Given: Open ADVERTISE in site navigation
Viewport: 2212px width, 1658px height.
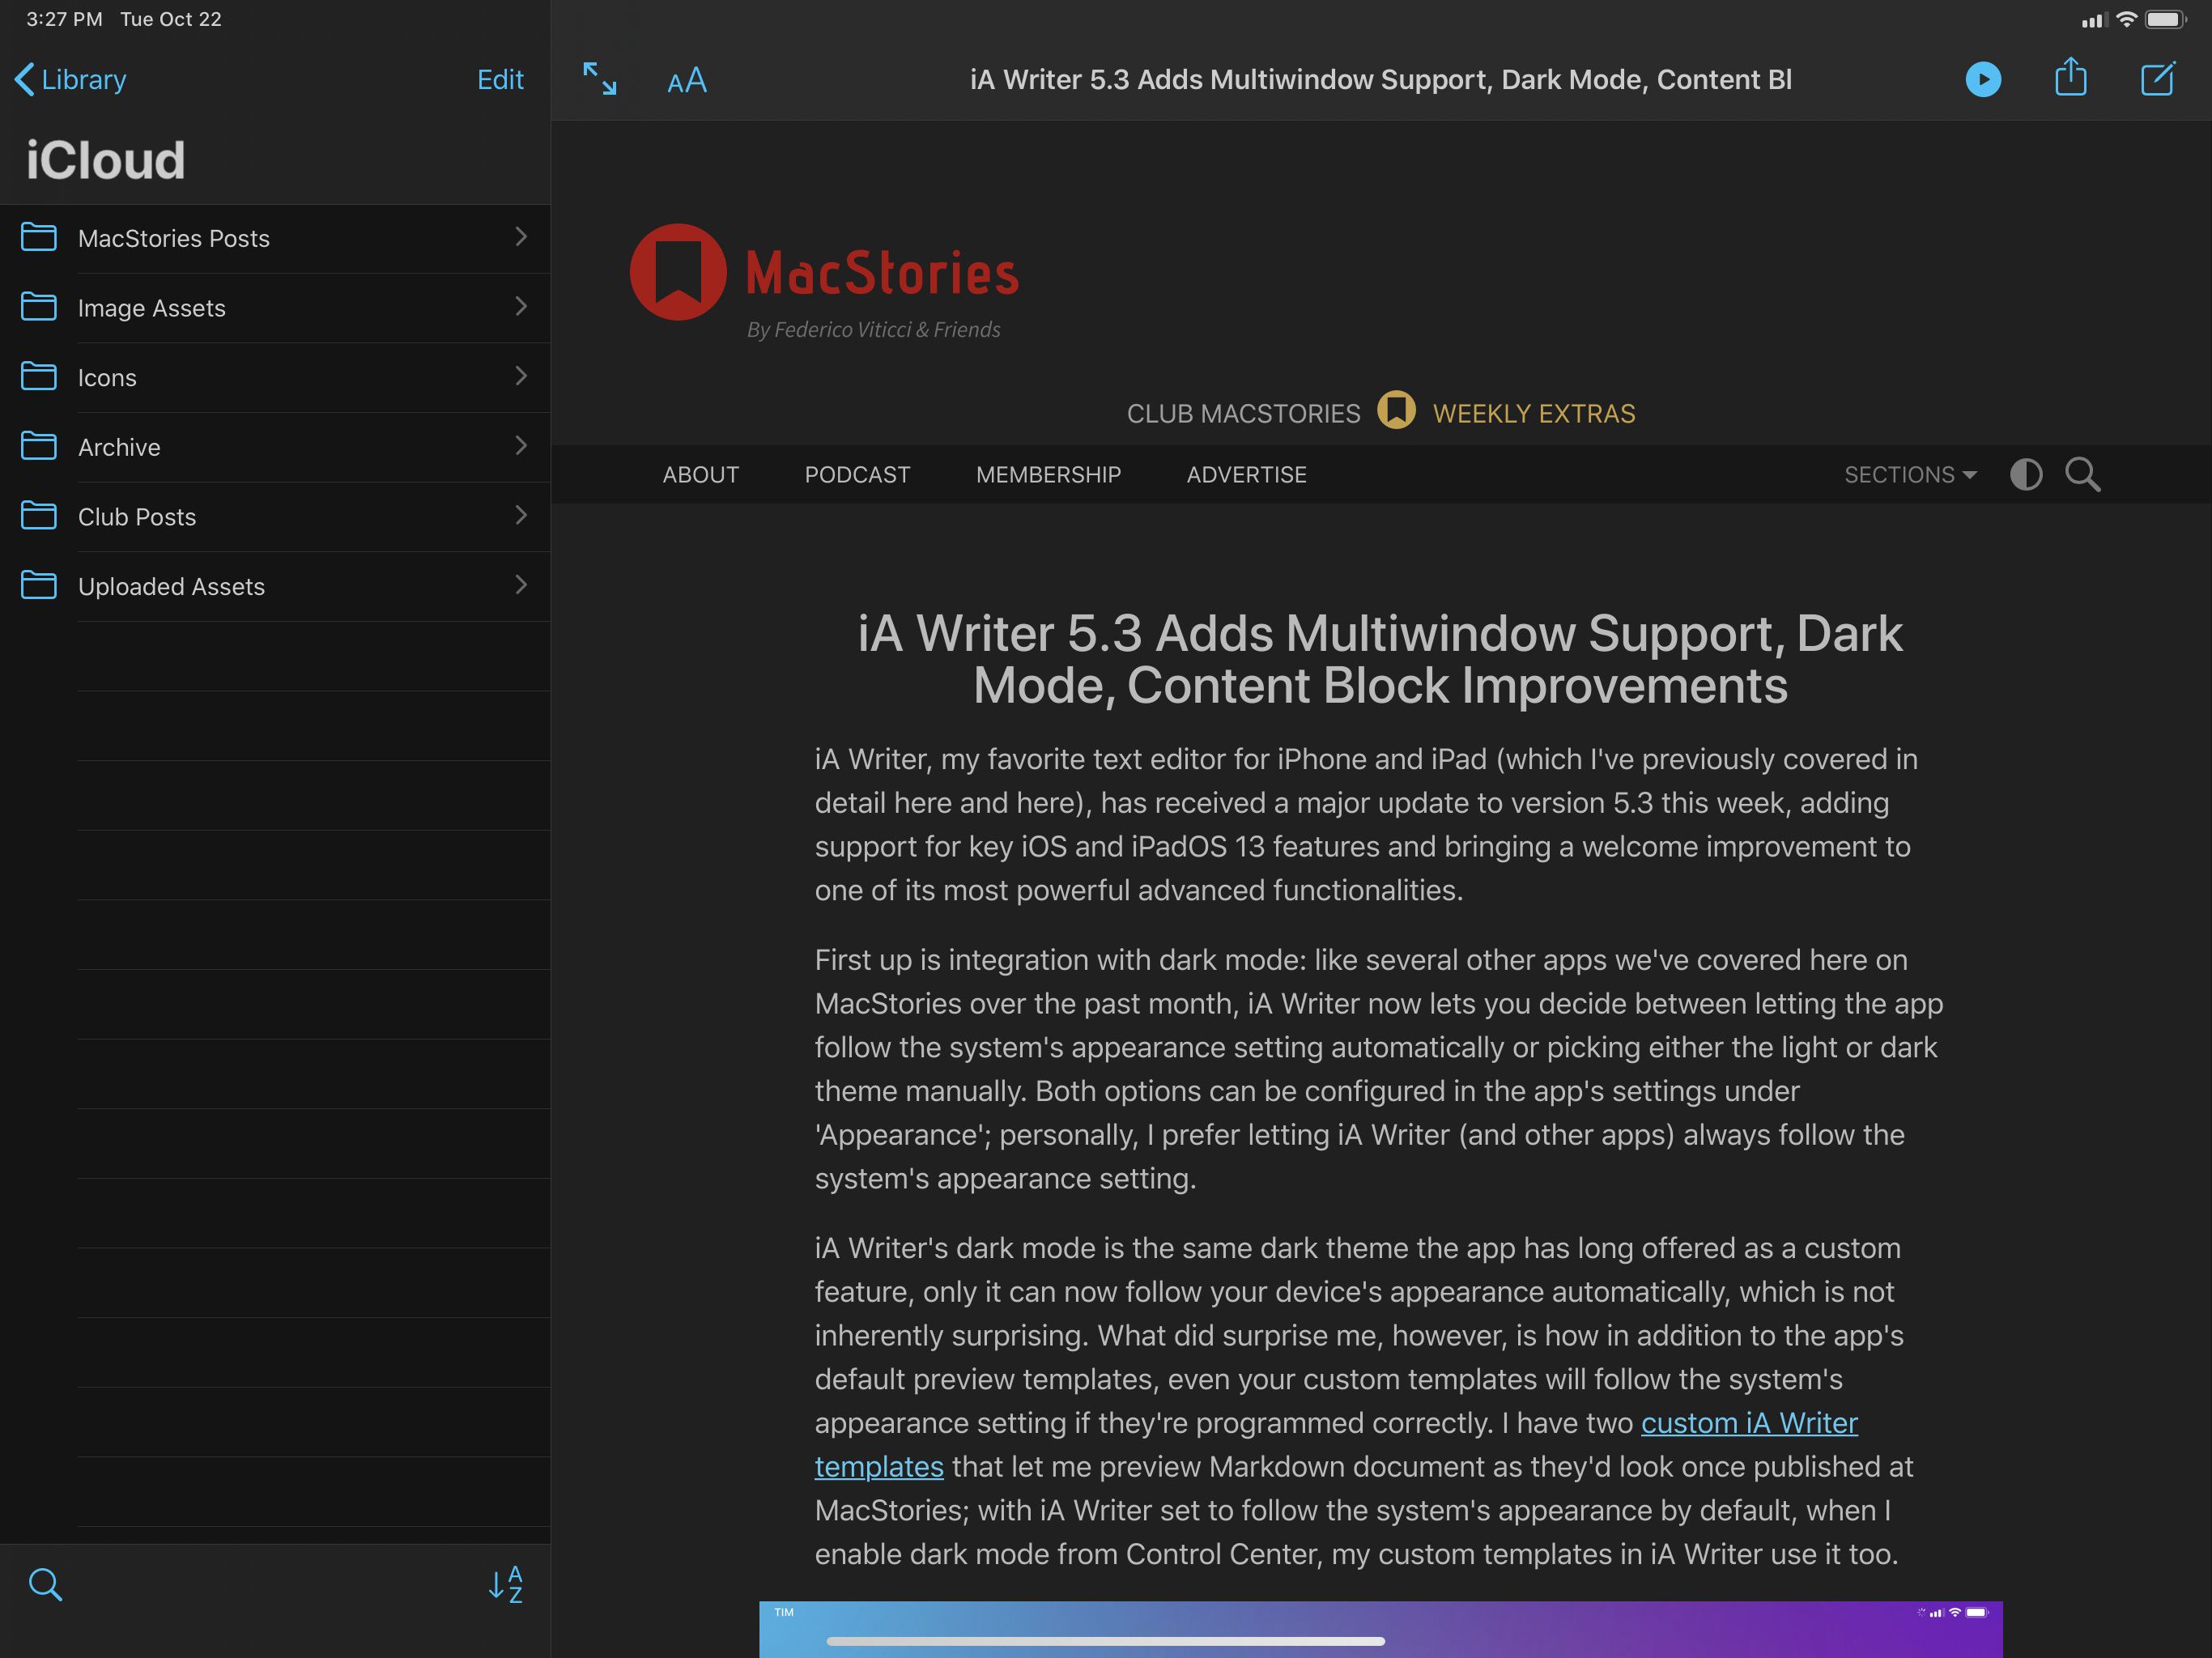Looking at the screenshot, I should 1246,475.
